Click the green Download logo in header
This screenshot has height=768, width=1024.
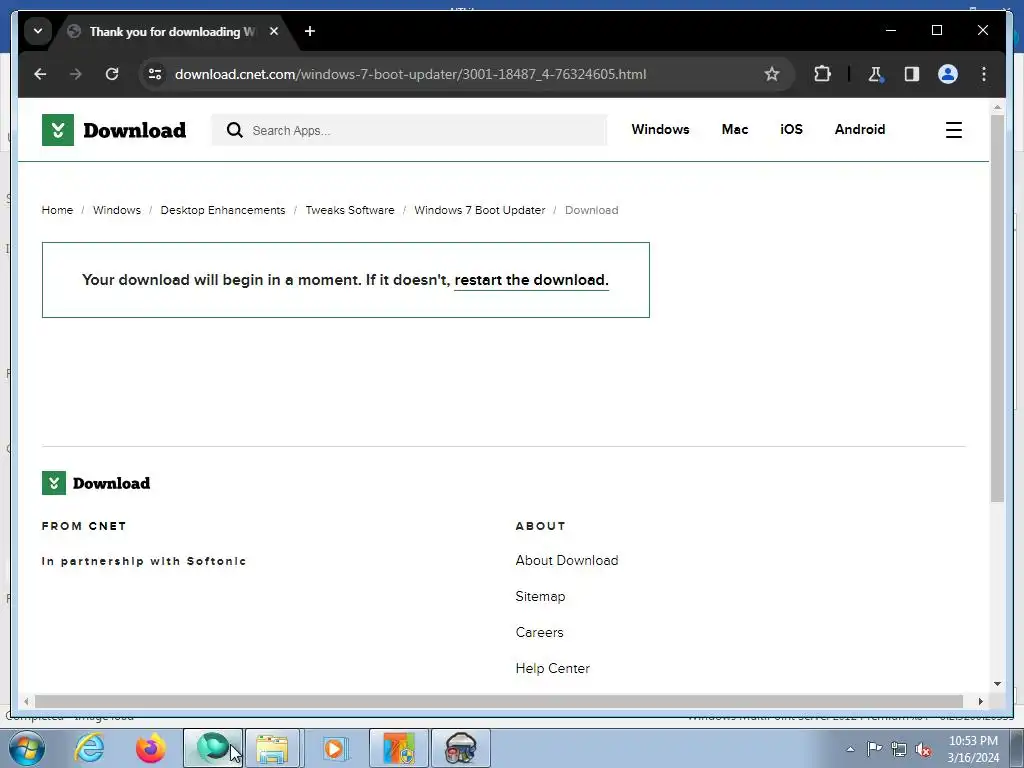[114, 130]
